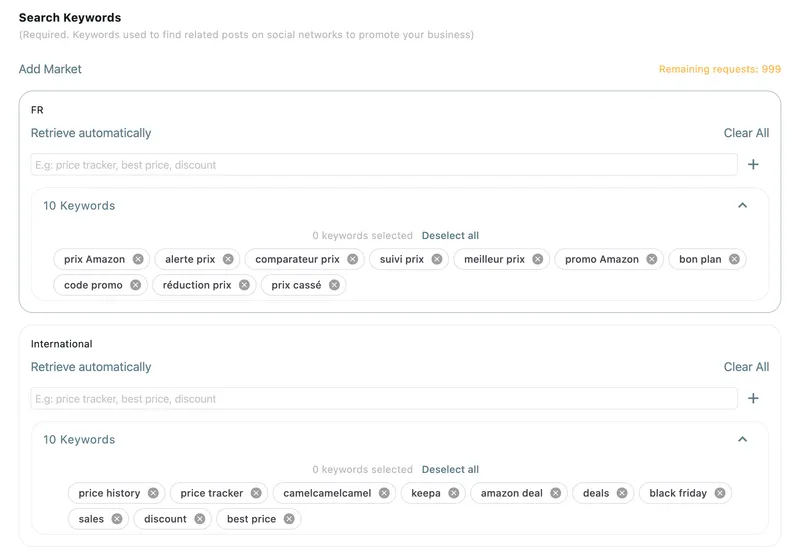Retrieve International keywords automatically
Viewport: 800px width, 557px height.
click(91, 367)
